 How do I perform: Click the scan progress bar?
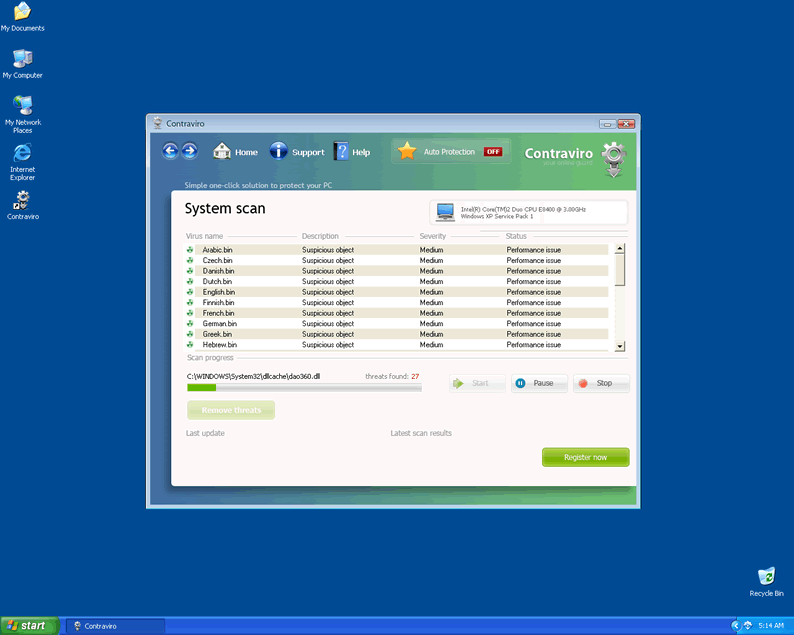pyautogui.click(x=304, y=387)
